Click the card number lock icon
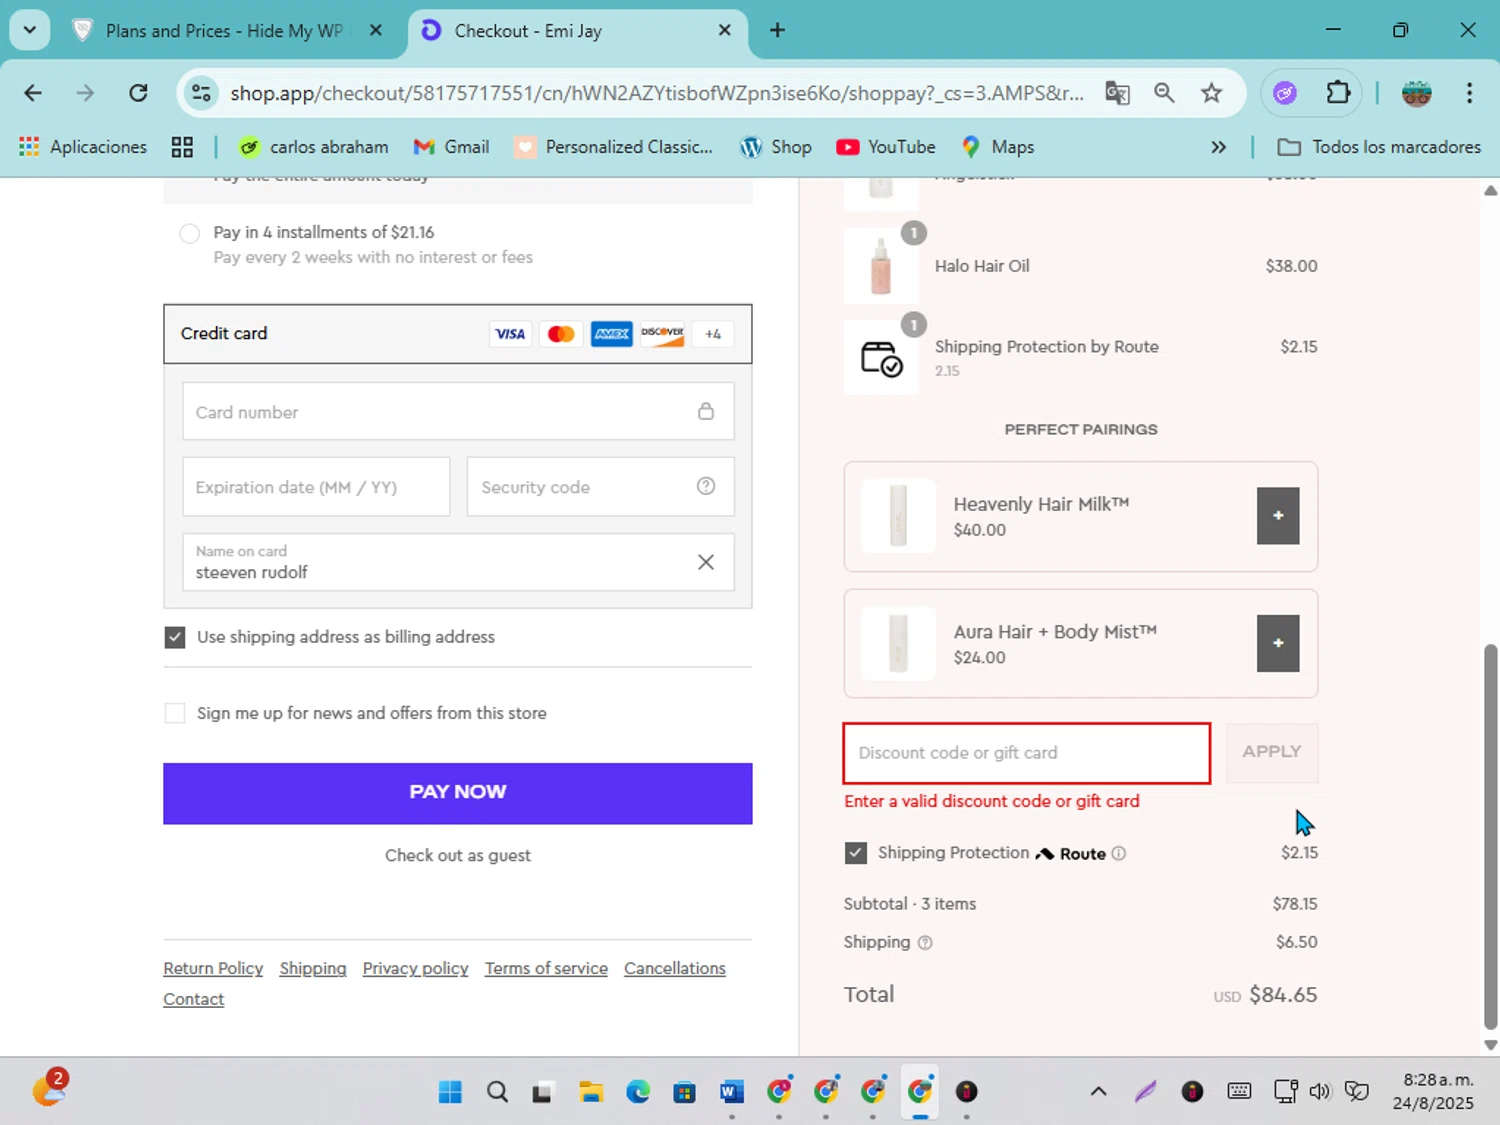The height and width of the screenshot is (1125, 1500). pos(706,411)
